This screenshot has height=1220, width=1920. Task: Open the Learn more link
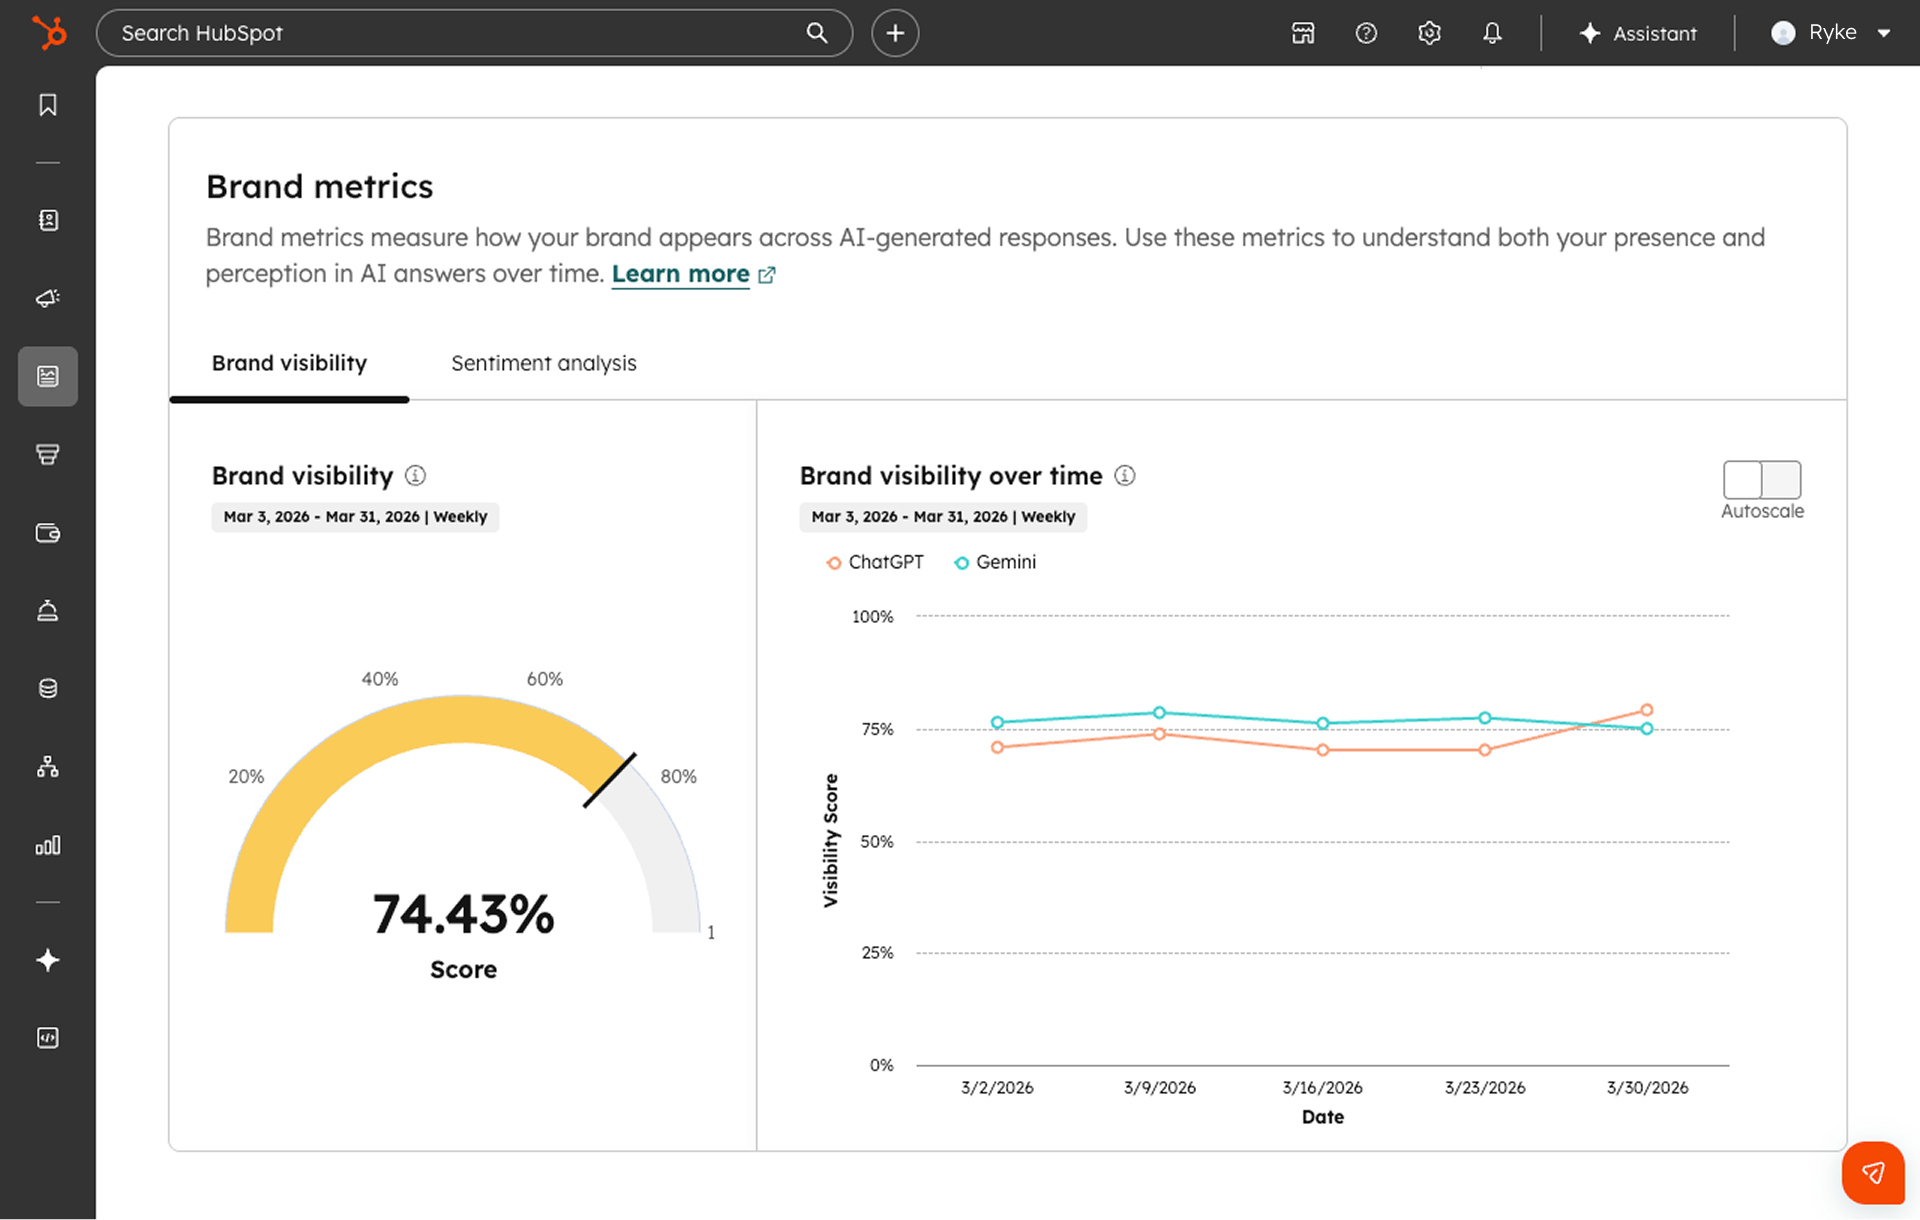tap(680, 273)
